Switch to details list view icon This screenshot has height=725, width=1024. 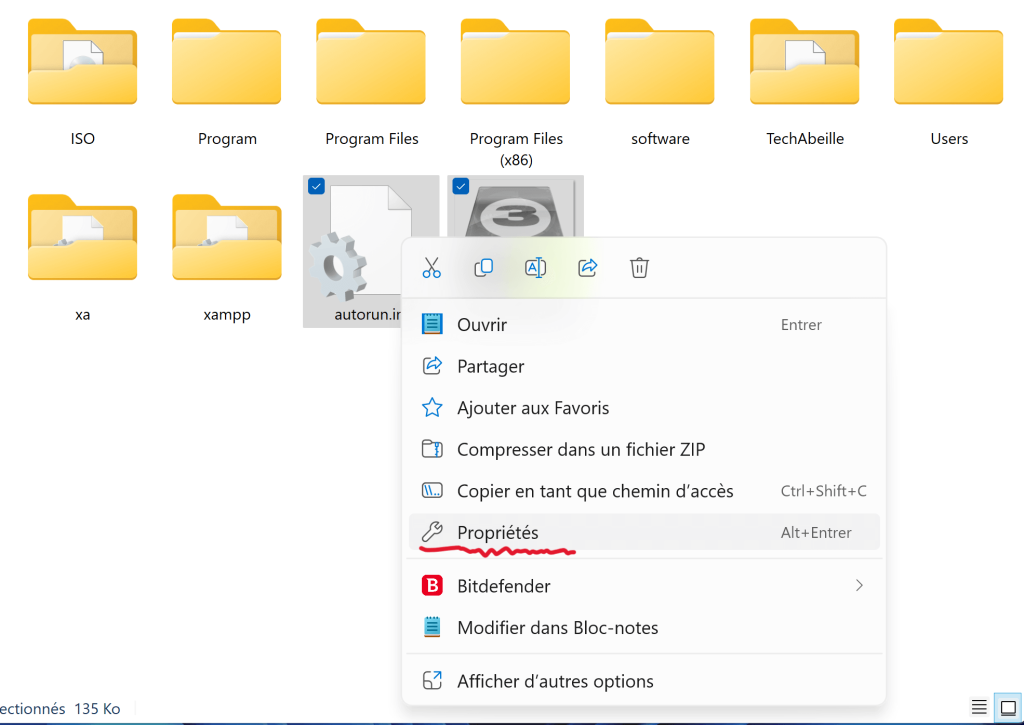979,708
